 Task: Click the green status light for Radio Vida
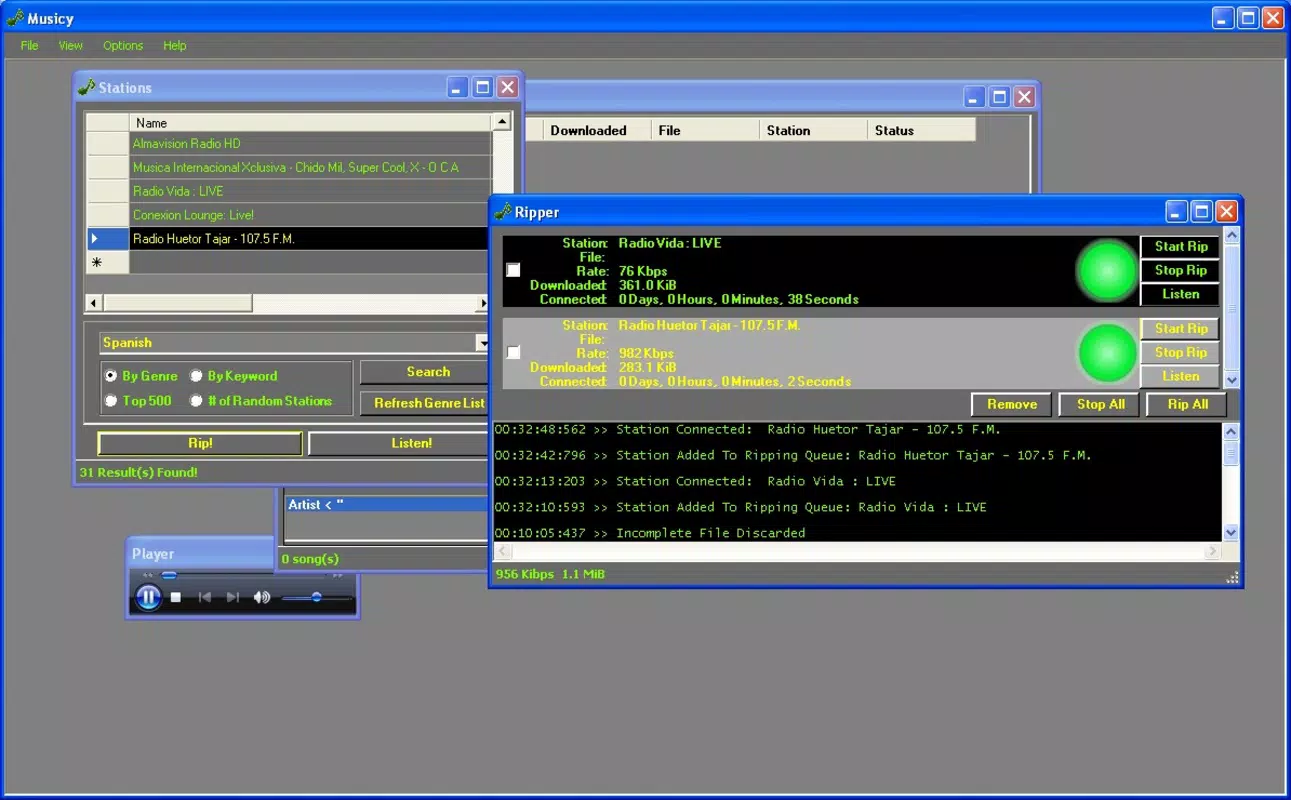tap(1106, 271)
